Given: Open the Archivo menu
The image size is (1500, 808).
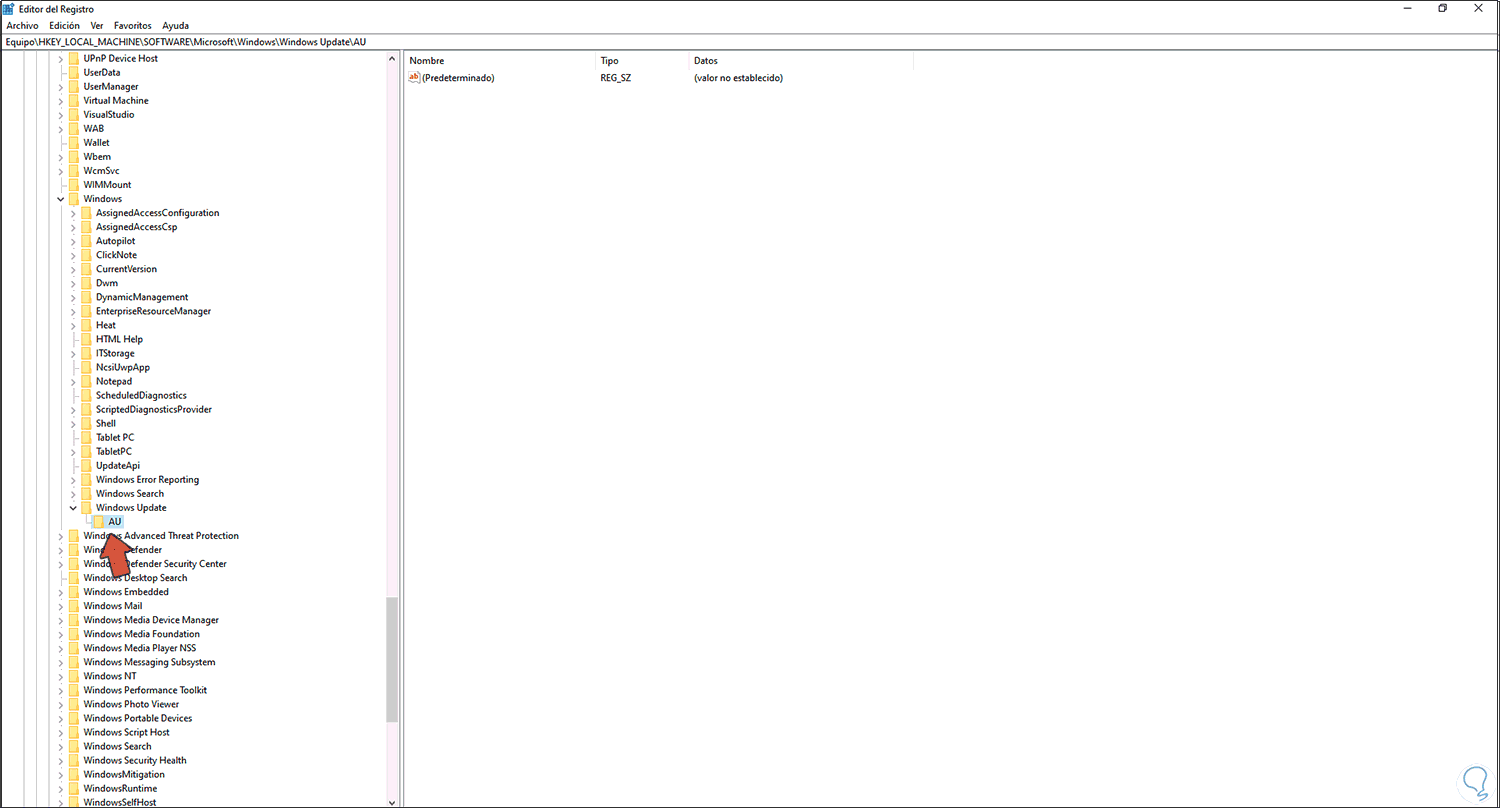Looking at the screenshot, I should 22,25.
